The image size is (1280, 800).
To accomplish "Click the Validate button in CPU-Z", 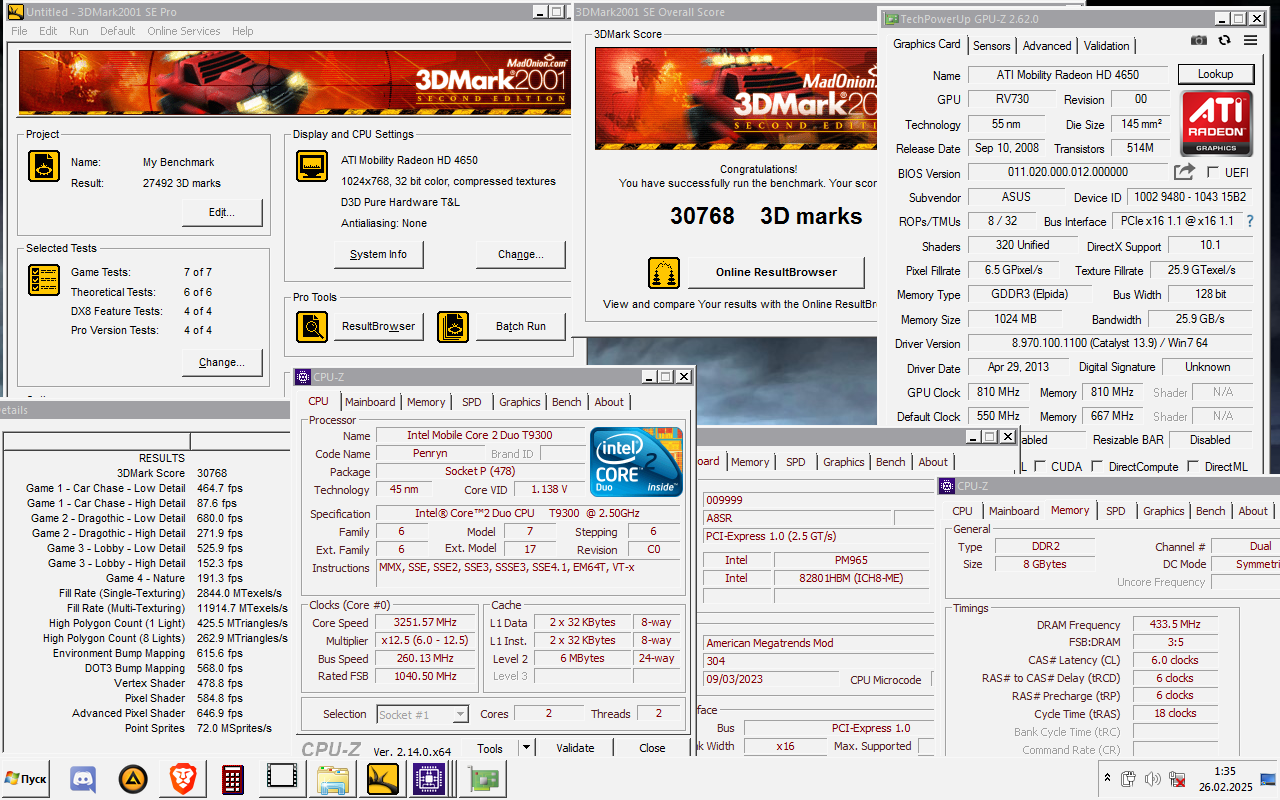I will point(575,748).
